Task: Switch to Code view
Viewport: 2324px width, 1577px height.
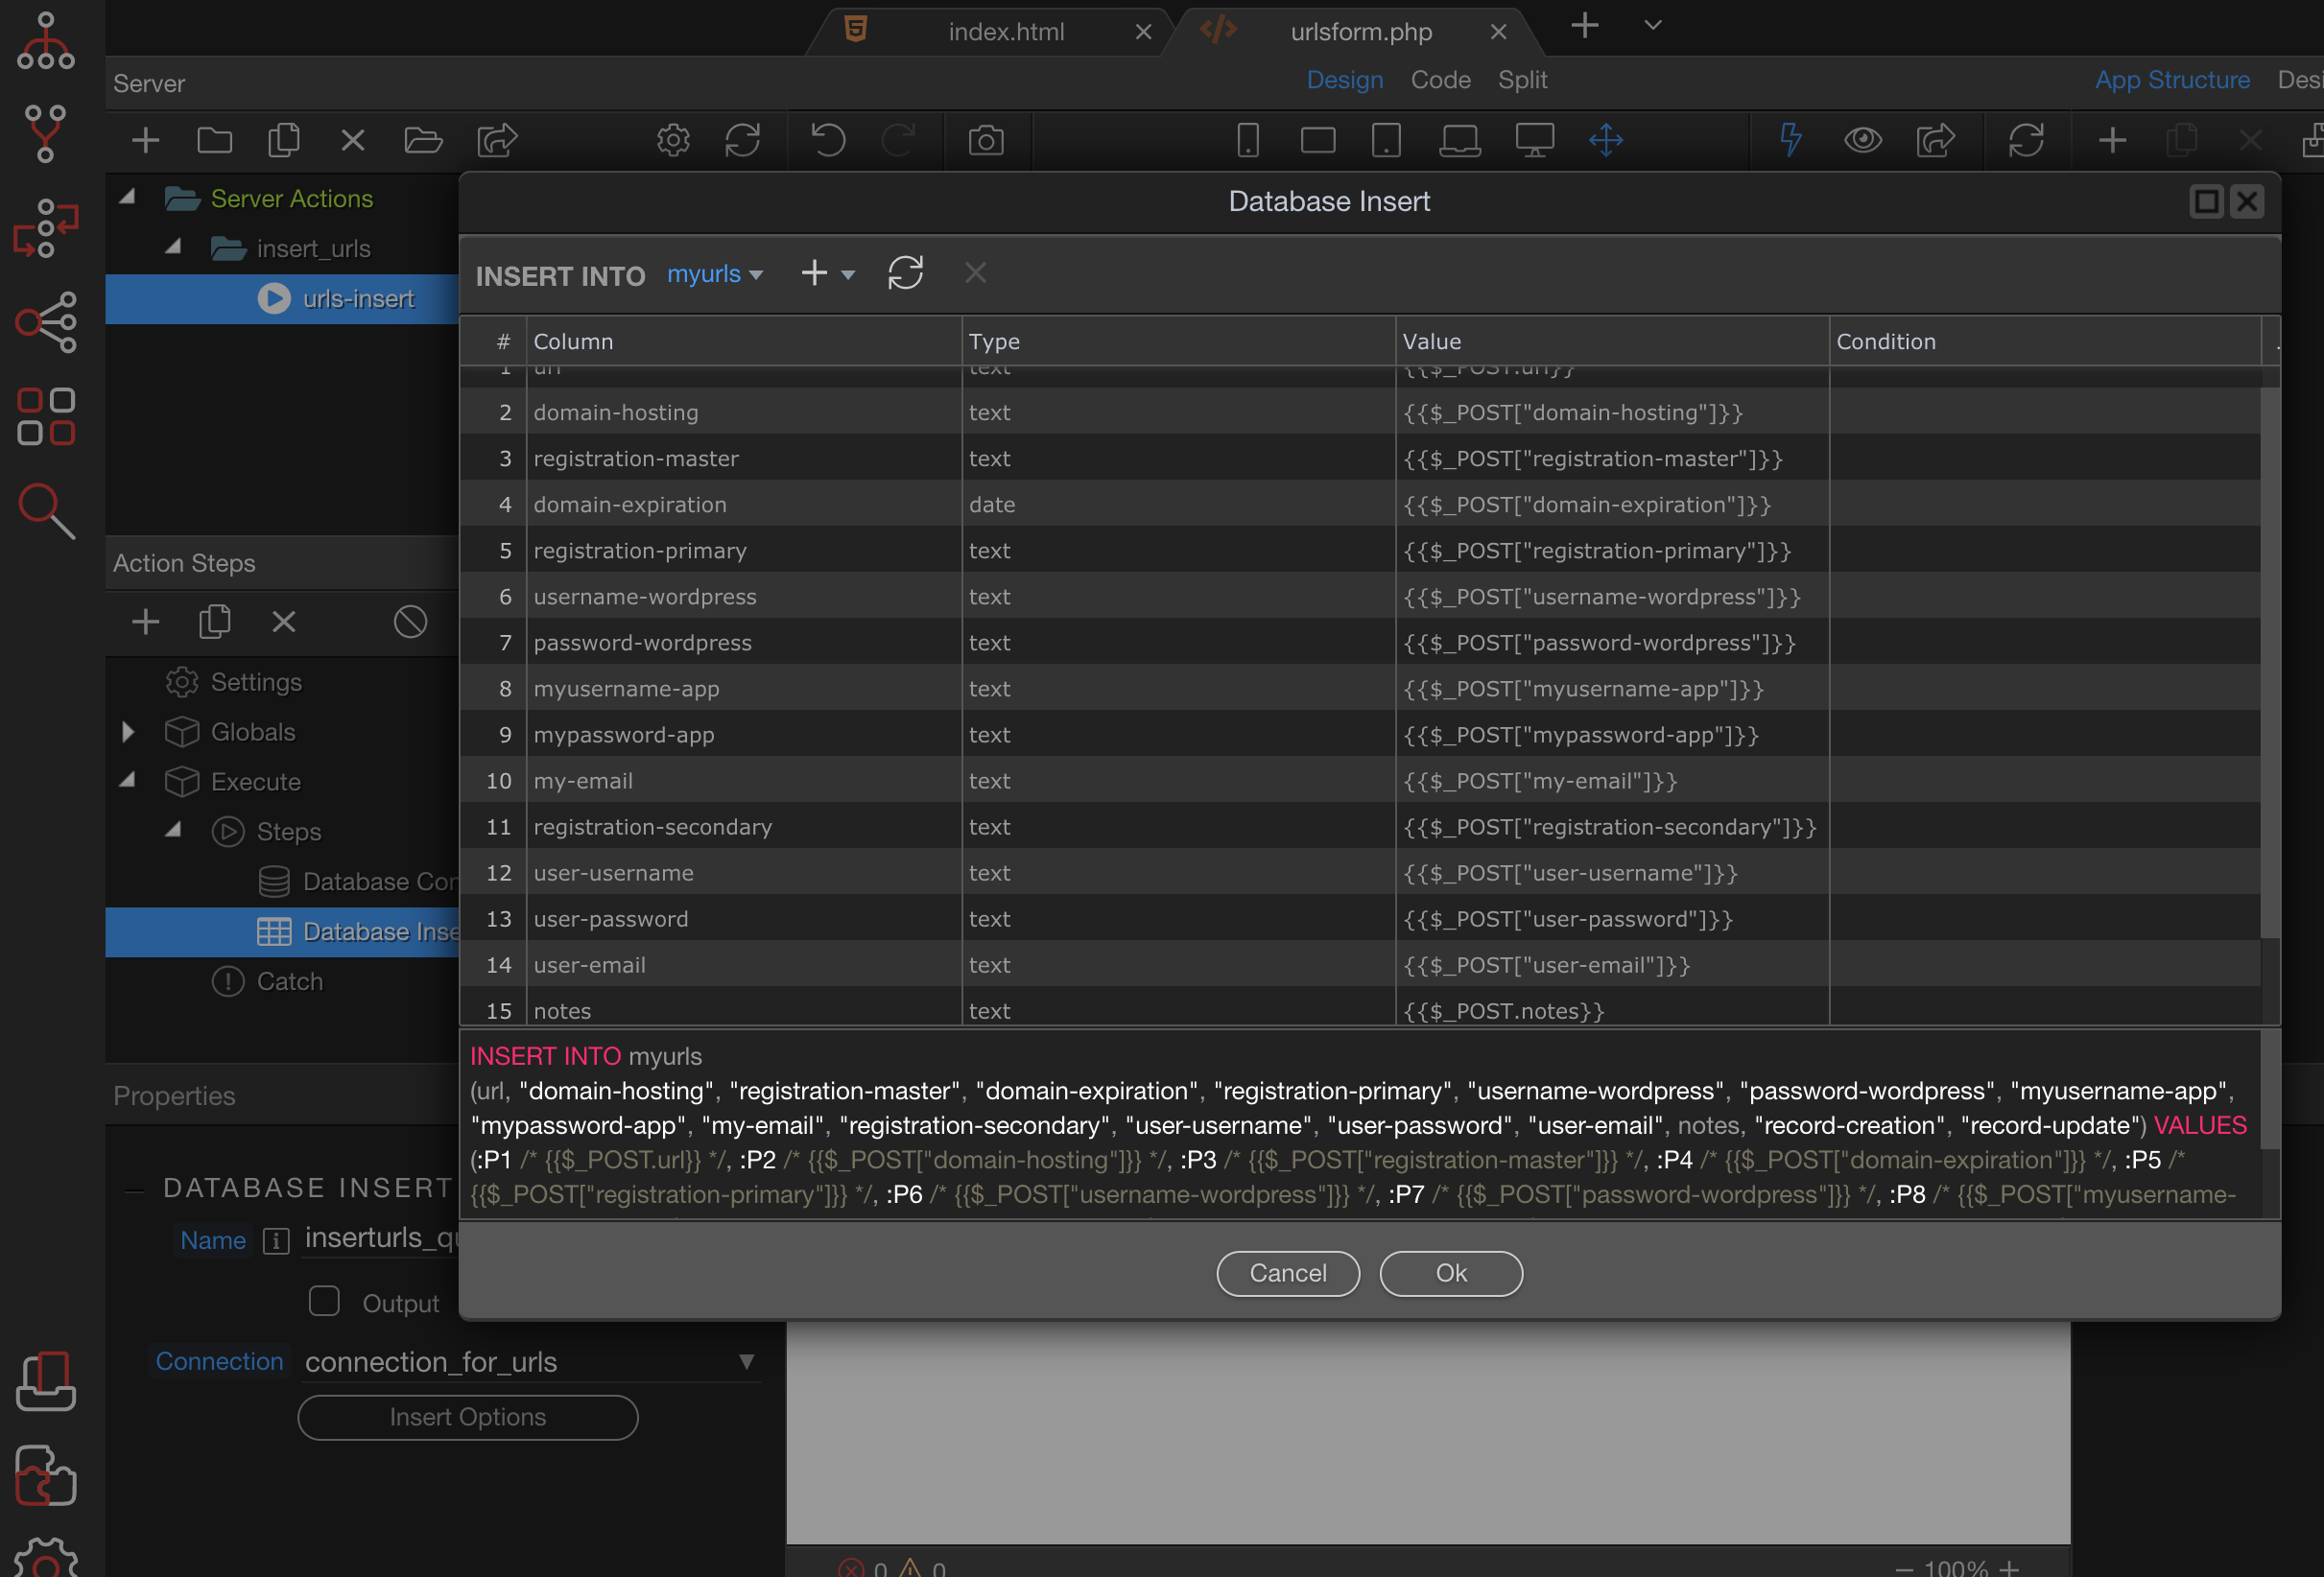Action: 1440,80
